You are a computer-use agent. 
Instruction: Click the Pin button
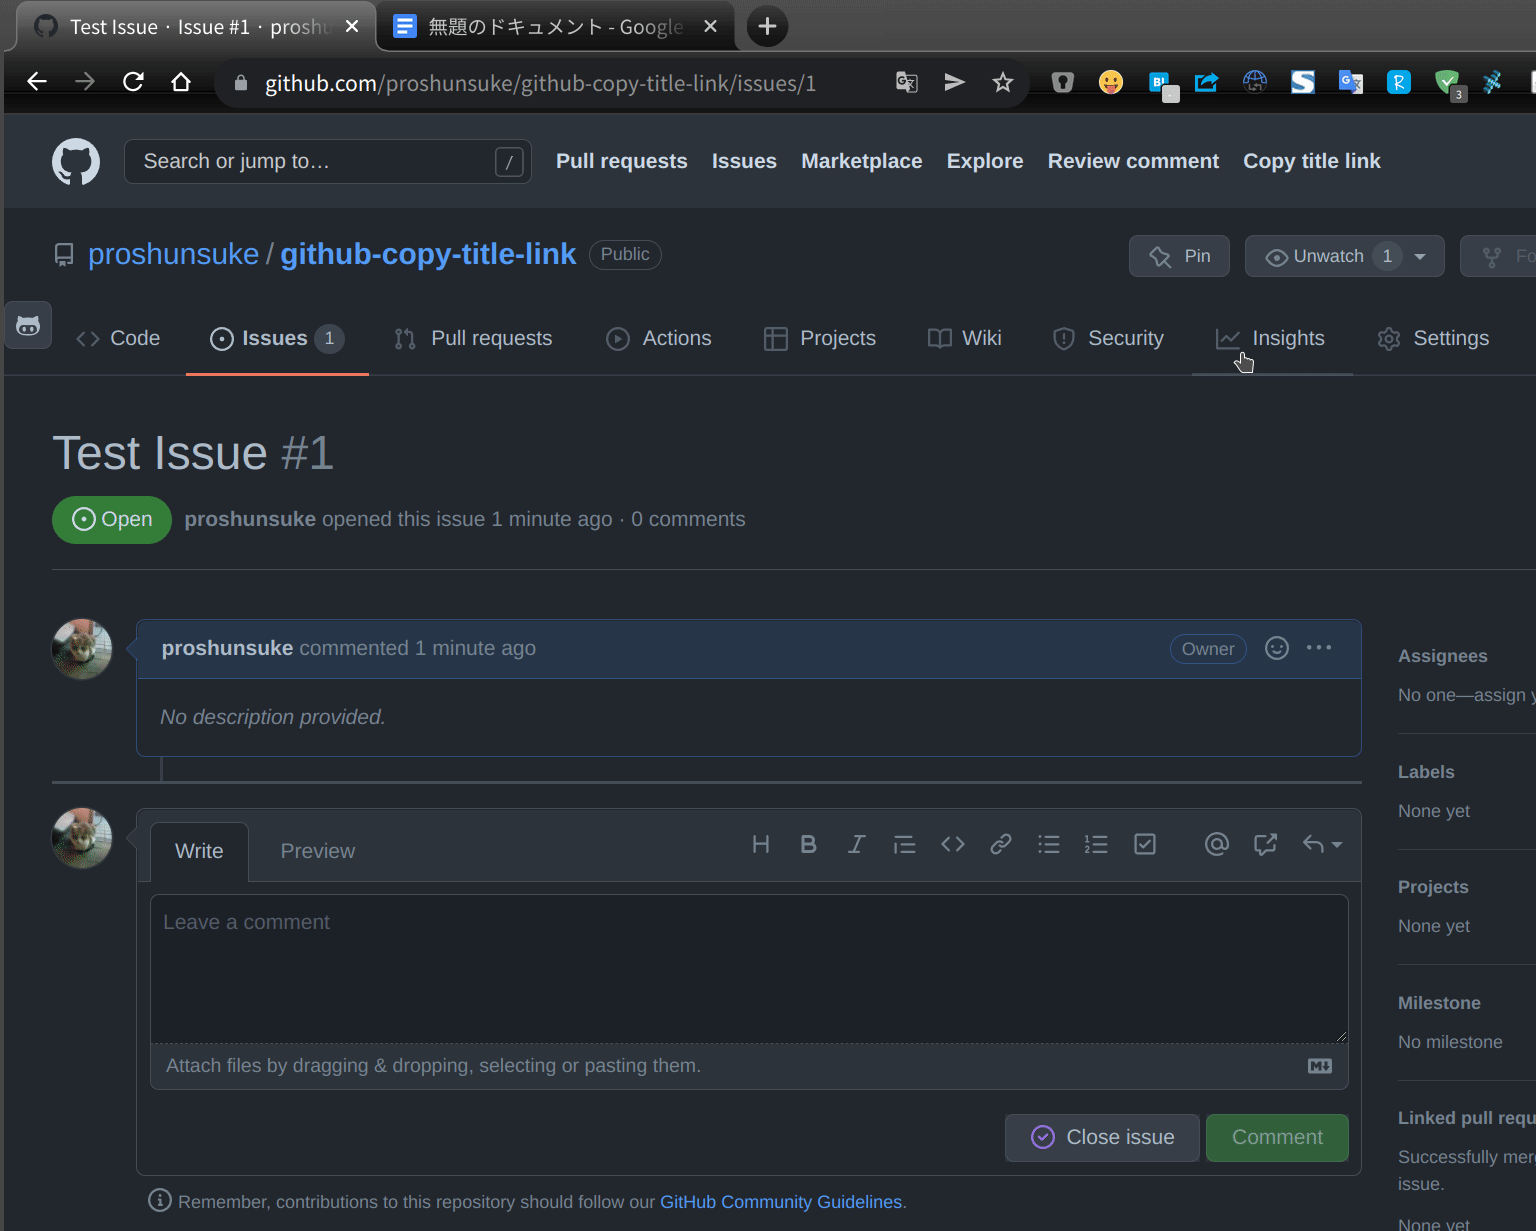[1181, 256]
